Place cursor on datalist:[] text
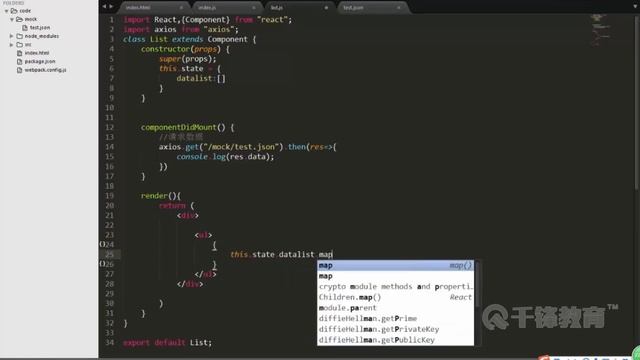Image resolution: width=640 pixels, height=360 pixels. pyautogui.click(x=201, y=78)
